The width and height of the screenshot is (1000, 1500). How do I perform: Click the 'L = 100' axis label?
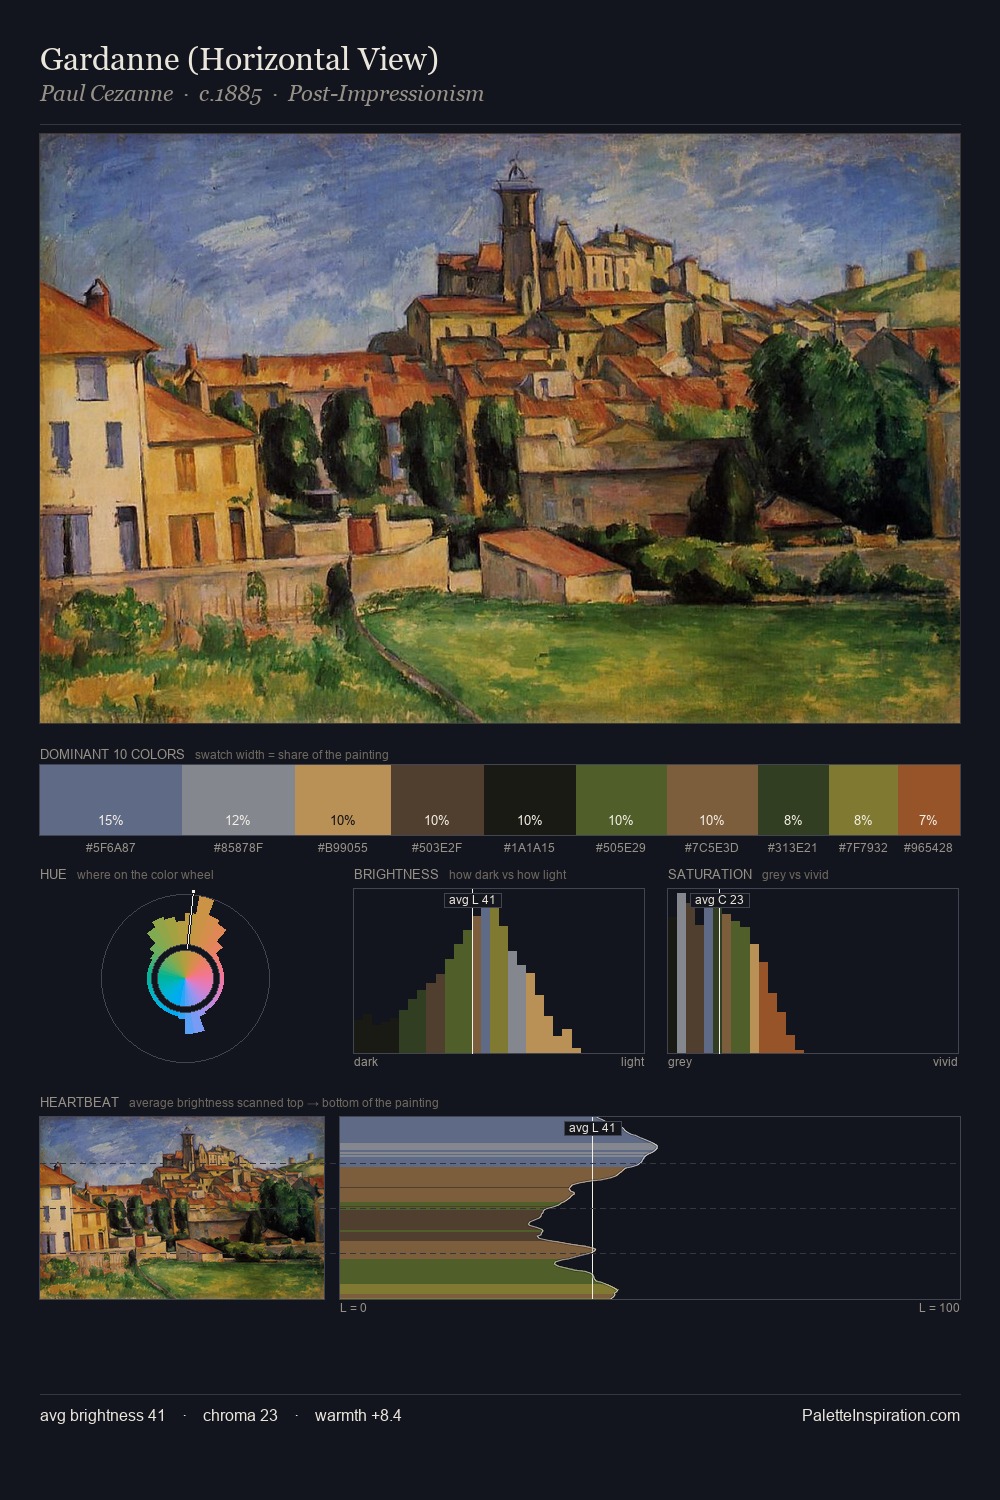point(939,1308)
